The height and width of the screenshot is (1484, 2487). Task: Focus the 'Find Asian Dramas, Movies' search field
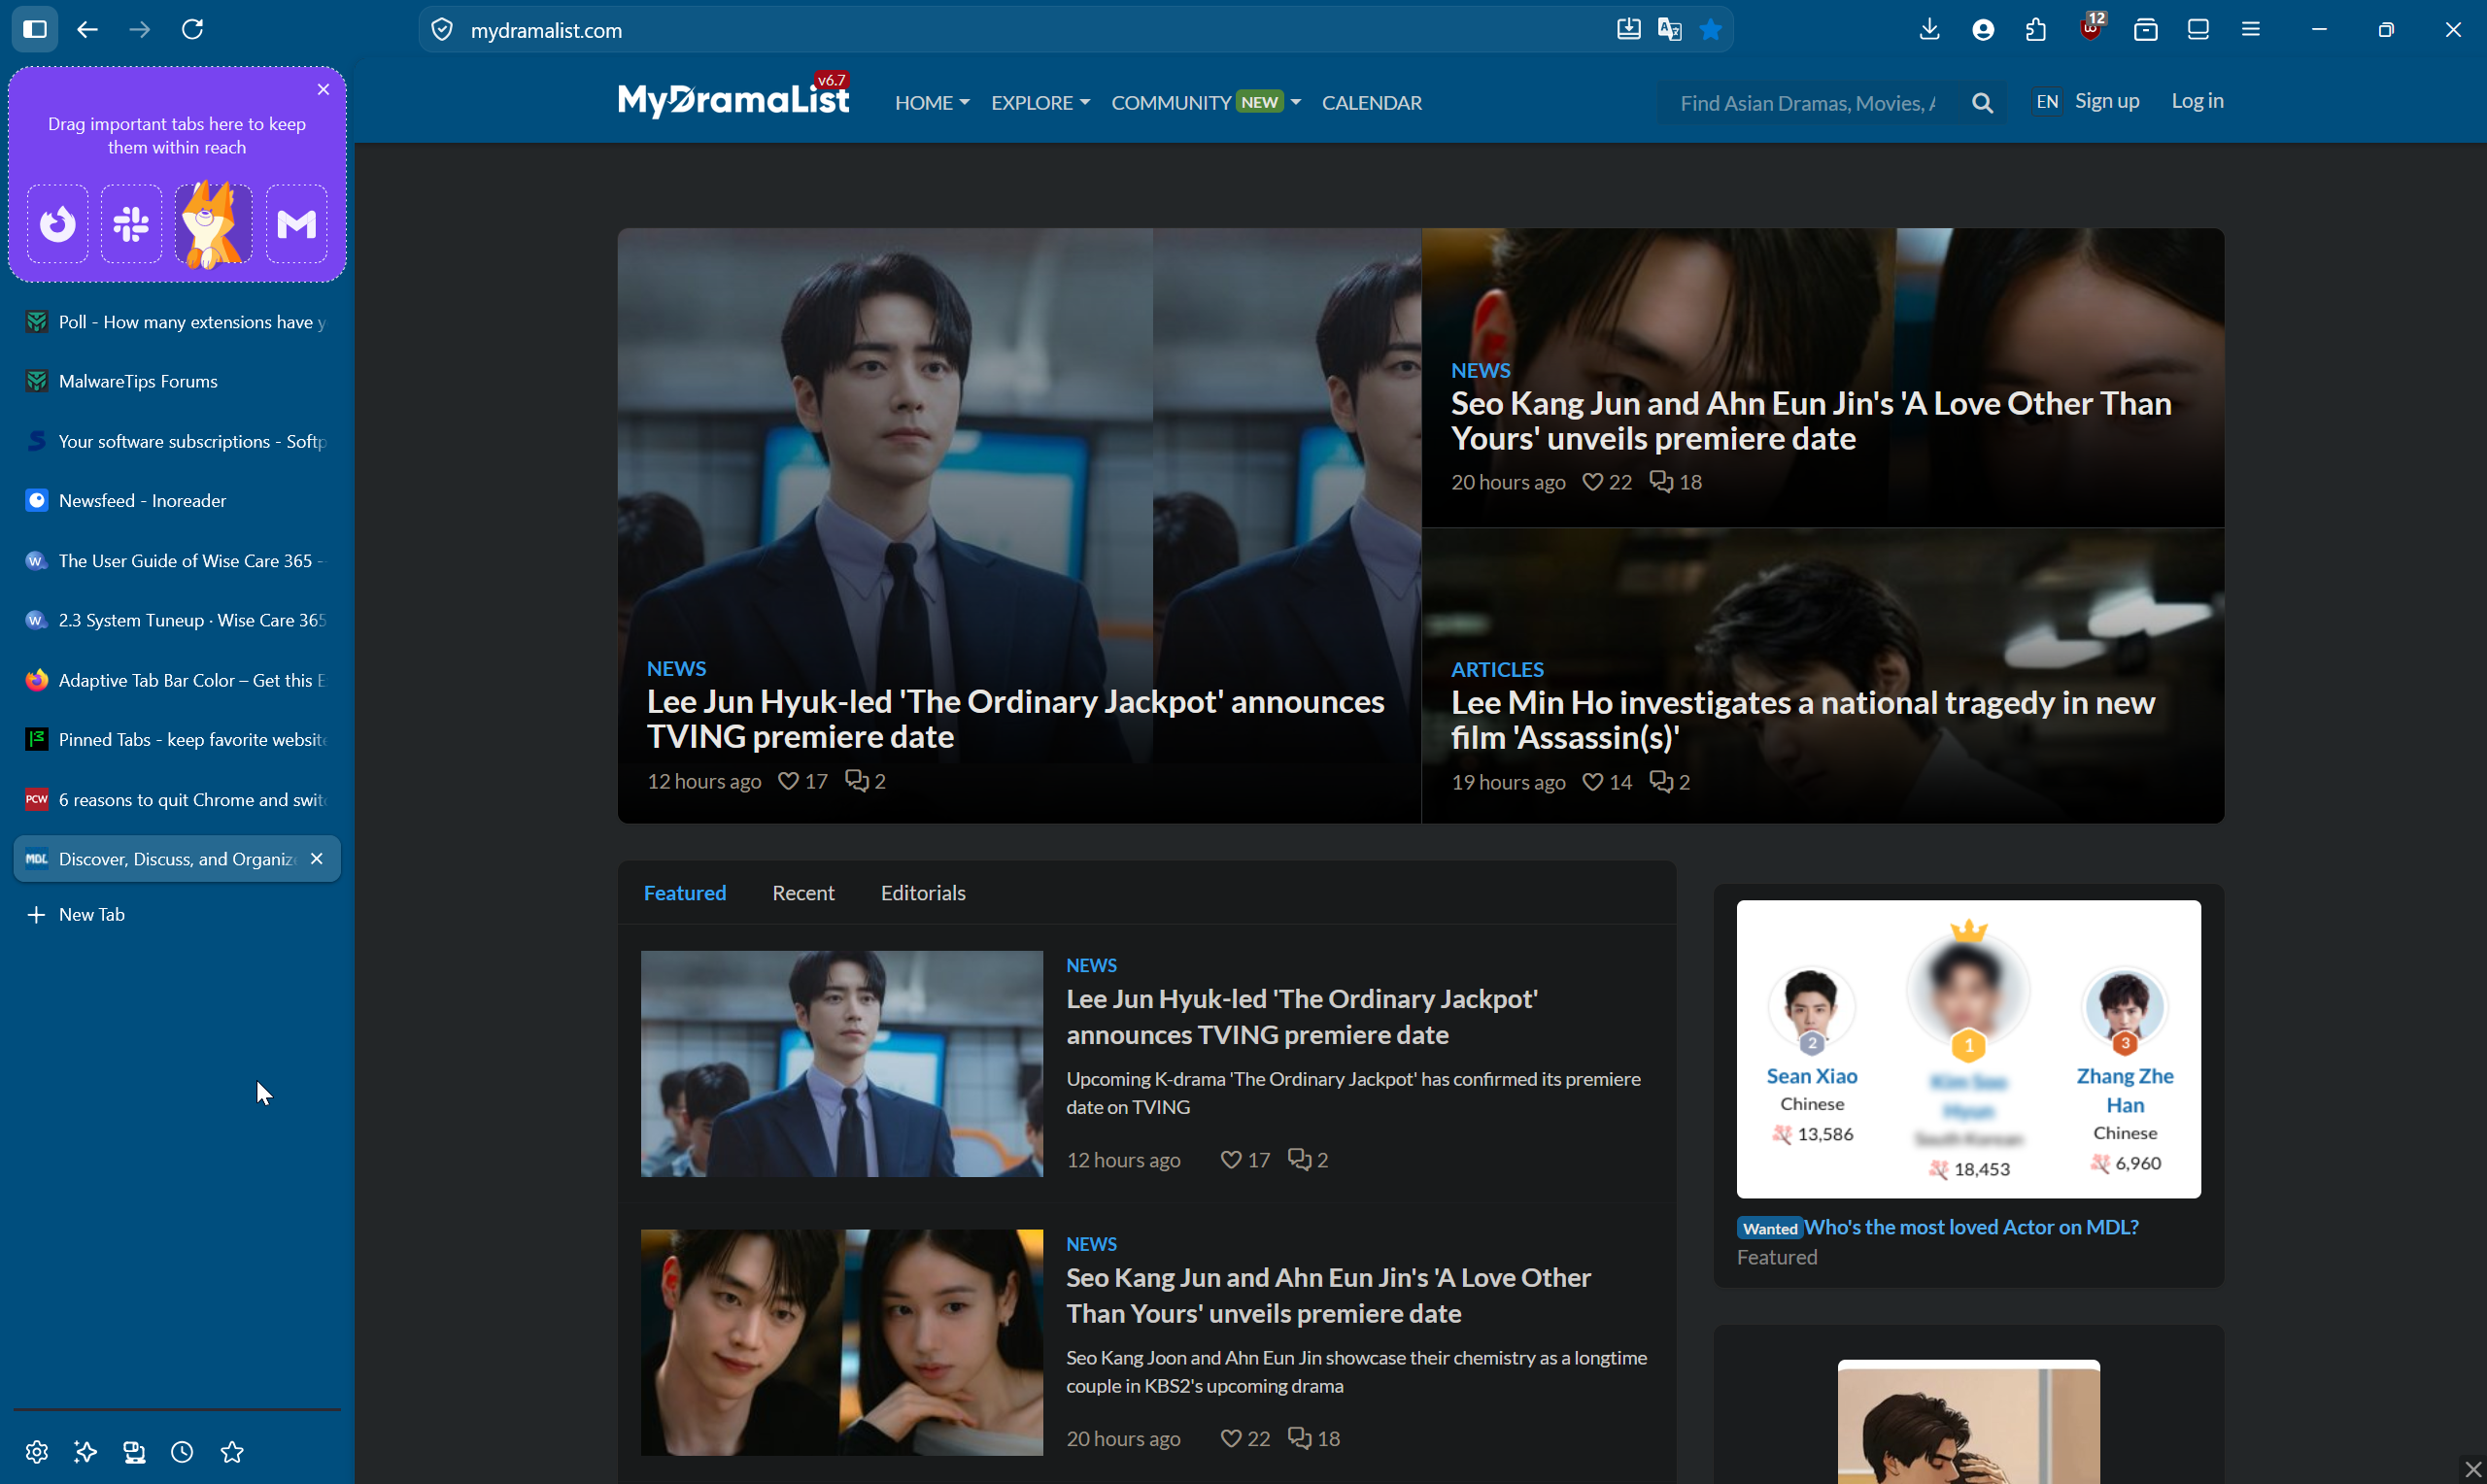[x=1808, y=103]
